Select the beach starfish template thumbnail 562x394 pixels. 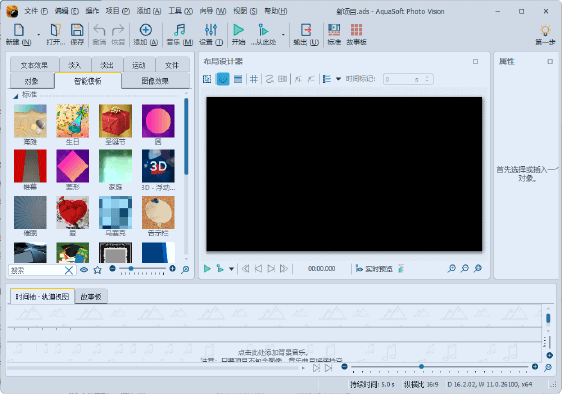click(x=30, y=121)
